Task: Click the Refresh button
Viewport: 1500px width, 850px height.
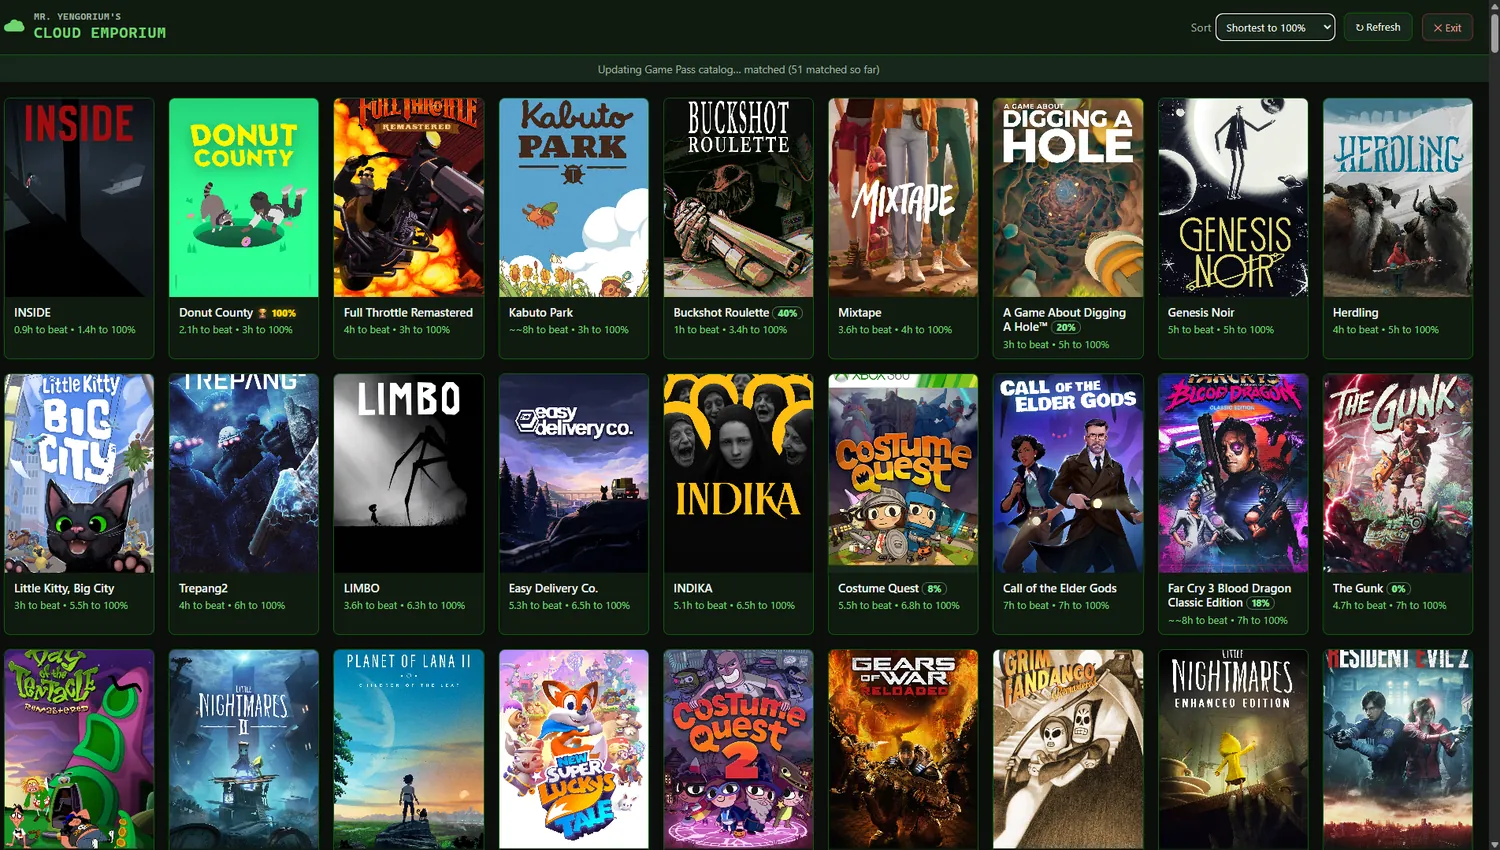Action: point(1378,27)
